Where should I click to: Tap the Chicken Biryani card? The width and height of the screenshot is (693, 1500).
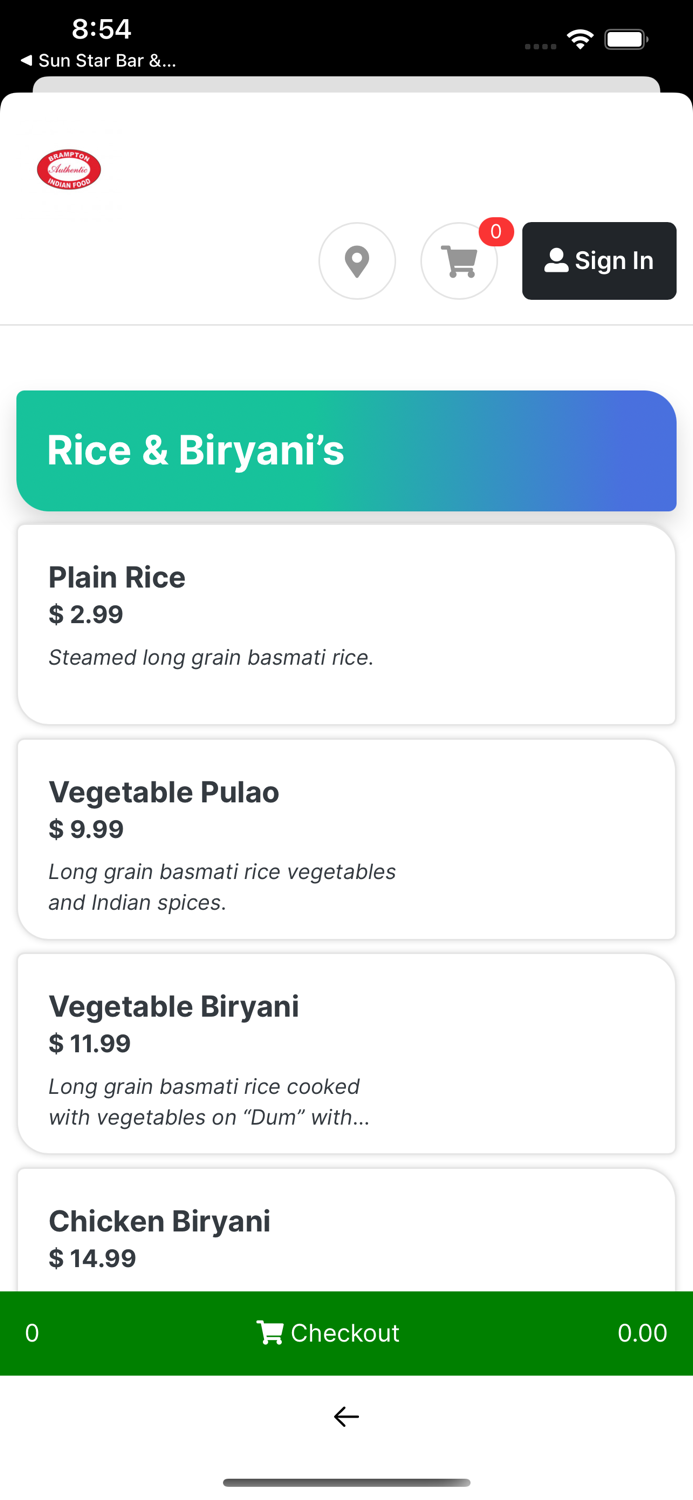tap(346, 1237)
